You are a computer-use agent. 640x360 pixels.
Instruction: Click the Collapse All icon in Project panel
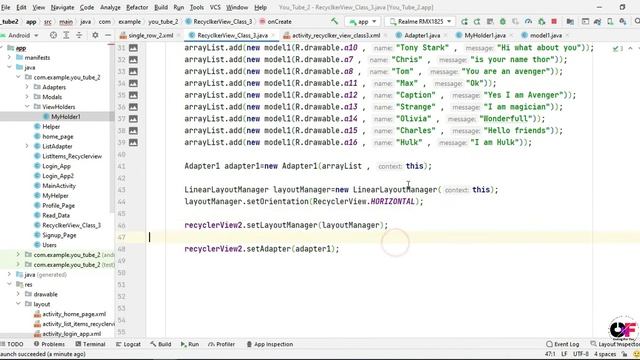[x=79, y=36]
